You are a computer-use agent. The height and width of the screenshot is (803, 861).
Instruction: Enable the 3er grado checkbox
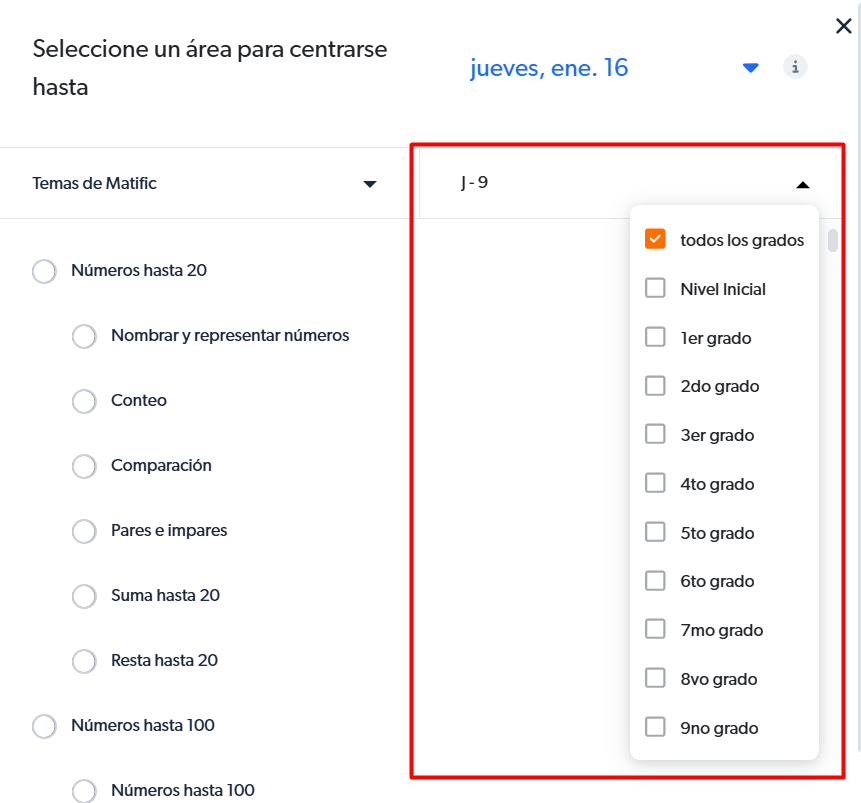point(655,434)
